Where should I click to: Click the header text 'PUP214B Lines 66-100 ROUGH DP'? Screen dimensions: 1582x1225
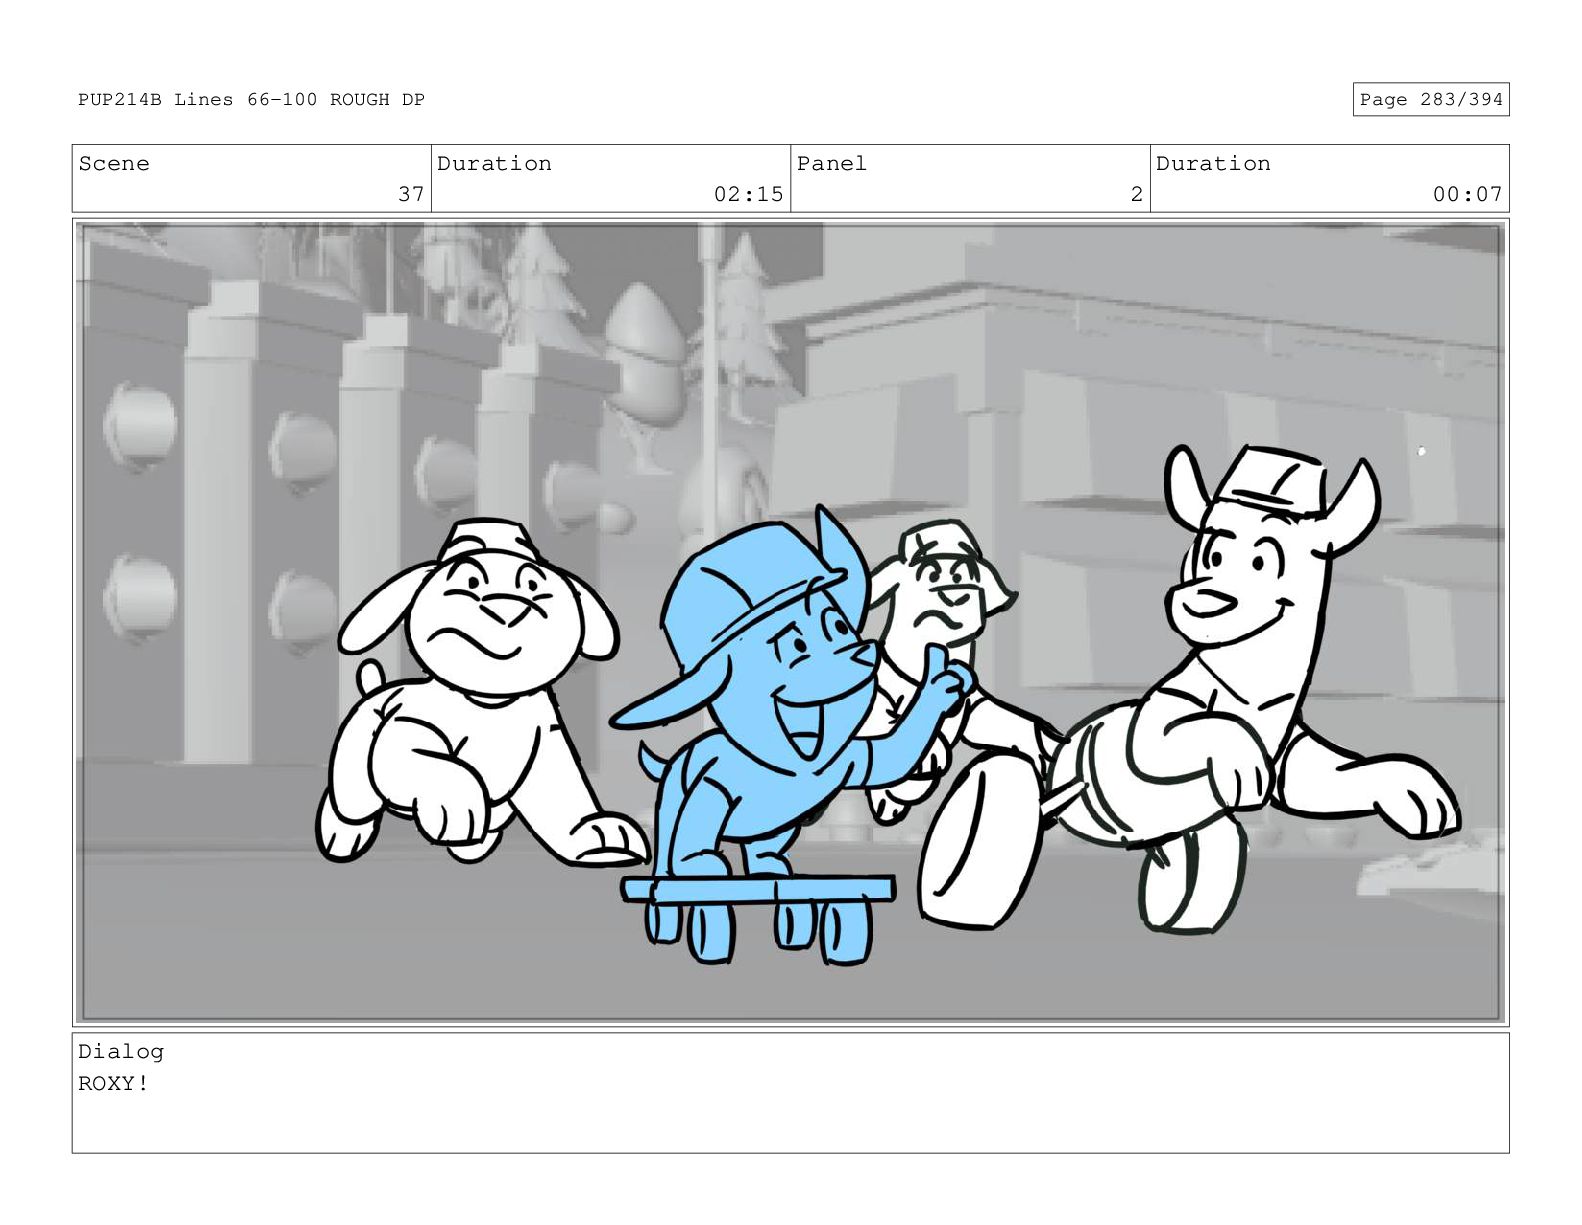click(x=251, y=99)
